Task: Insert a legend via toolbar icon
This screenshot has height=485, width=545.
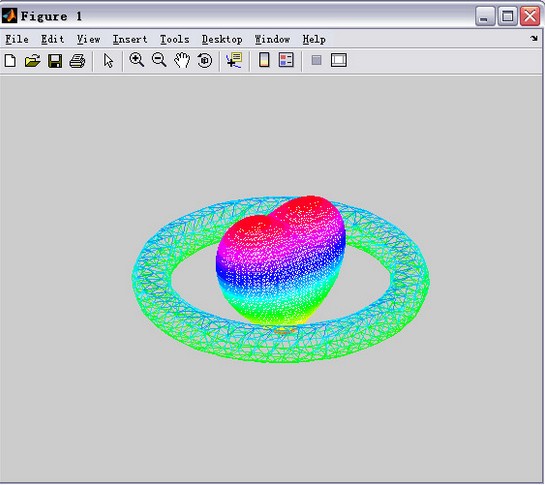Action: tap(286, 60)
